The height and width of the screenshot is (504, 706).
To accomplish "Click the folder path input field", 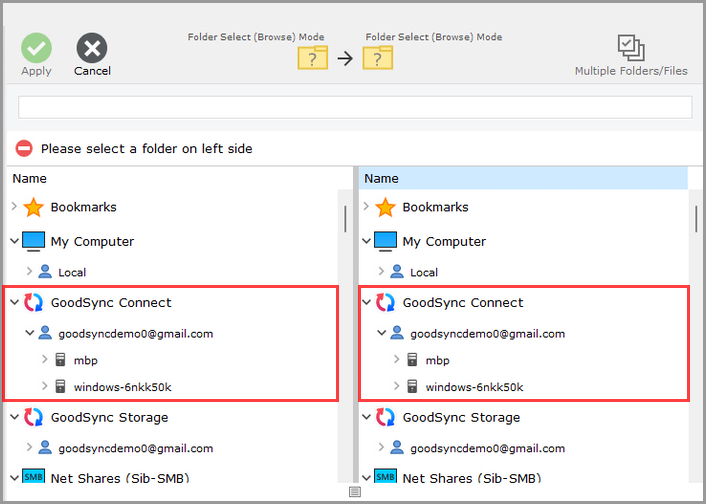I will pos(355,107).
